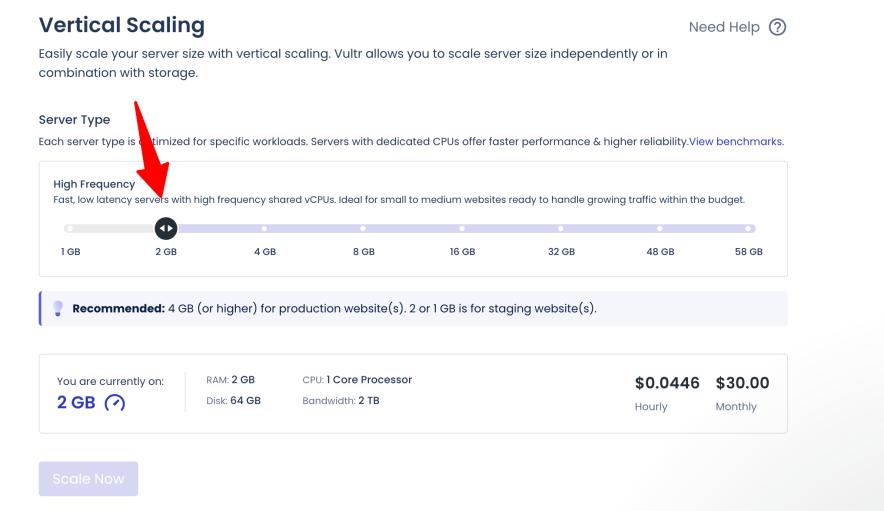Viewport: 884px width, 511px height.
Task: Open the Need Help text link
Action: (724, 27)
